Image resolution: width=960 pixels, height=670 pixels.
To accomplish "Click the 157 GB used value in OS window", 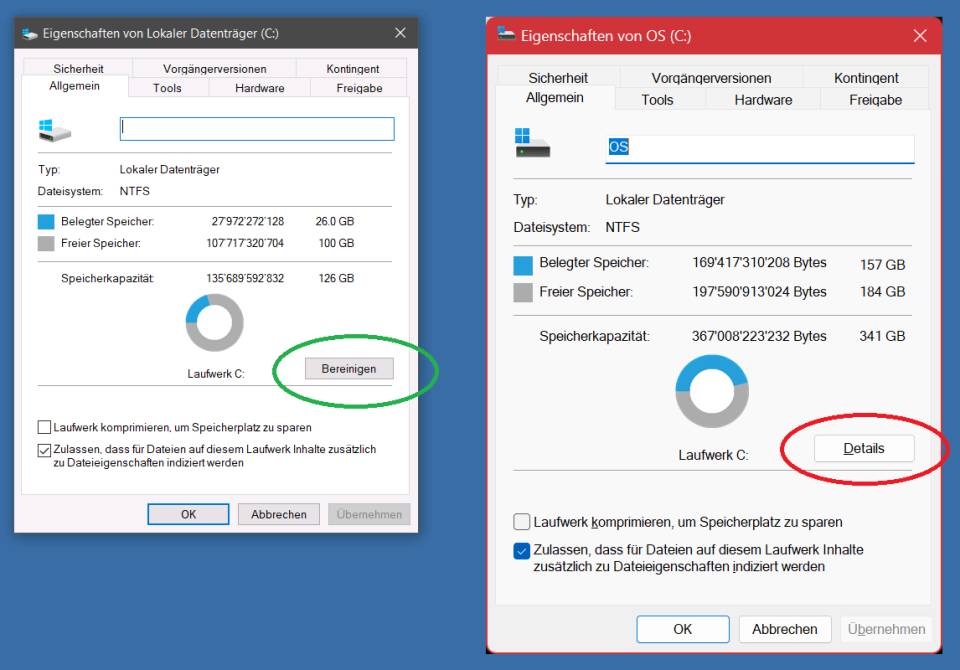I will [882, 265].
